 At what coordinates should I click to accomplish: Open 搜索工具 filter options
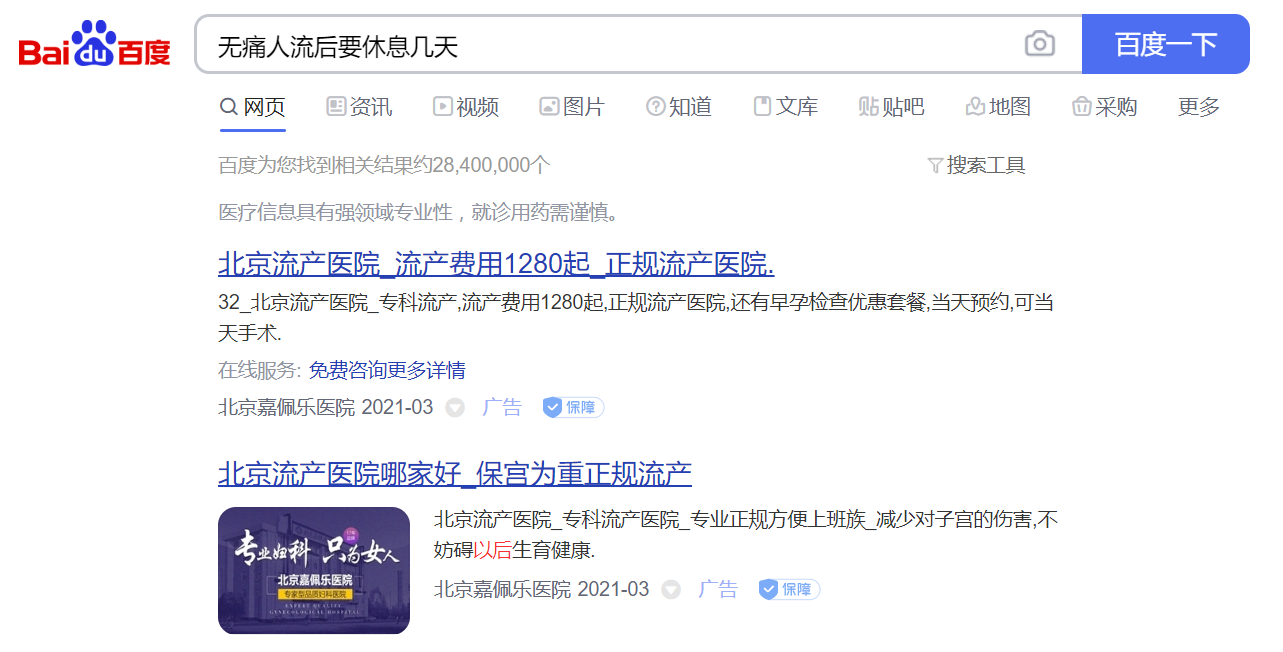(977, 166)
